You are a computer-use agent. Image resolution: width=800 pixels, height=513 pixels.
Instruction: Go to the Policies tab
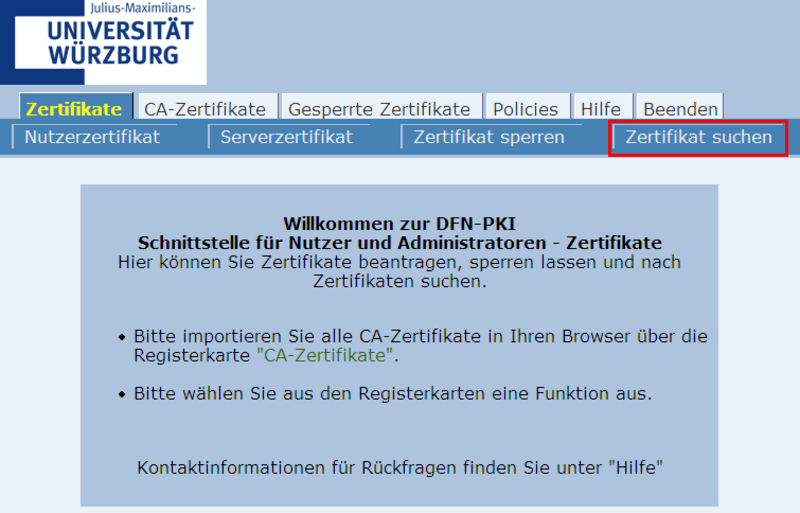(527, 109)
